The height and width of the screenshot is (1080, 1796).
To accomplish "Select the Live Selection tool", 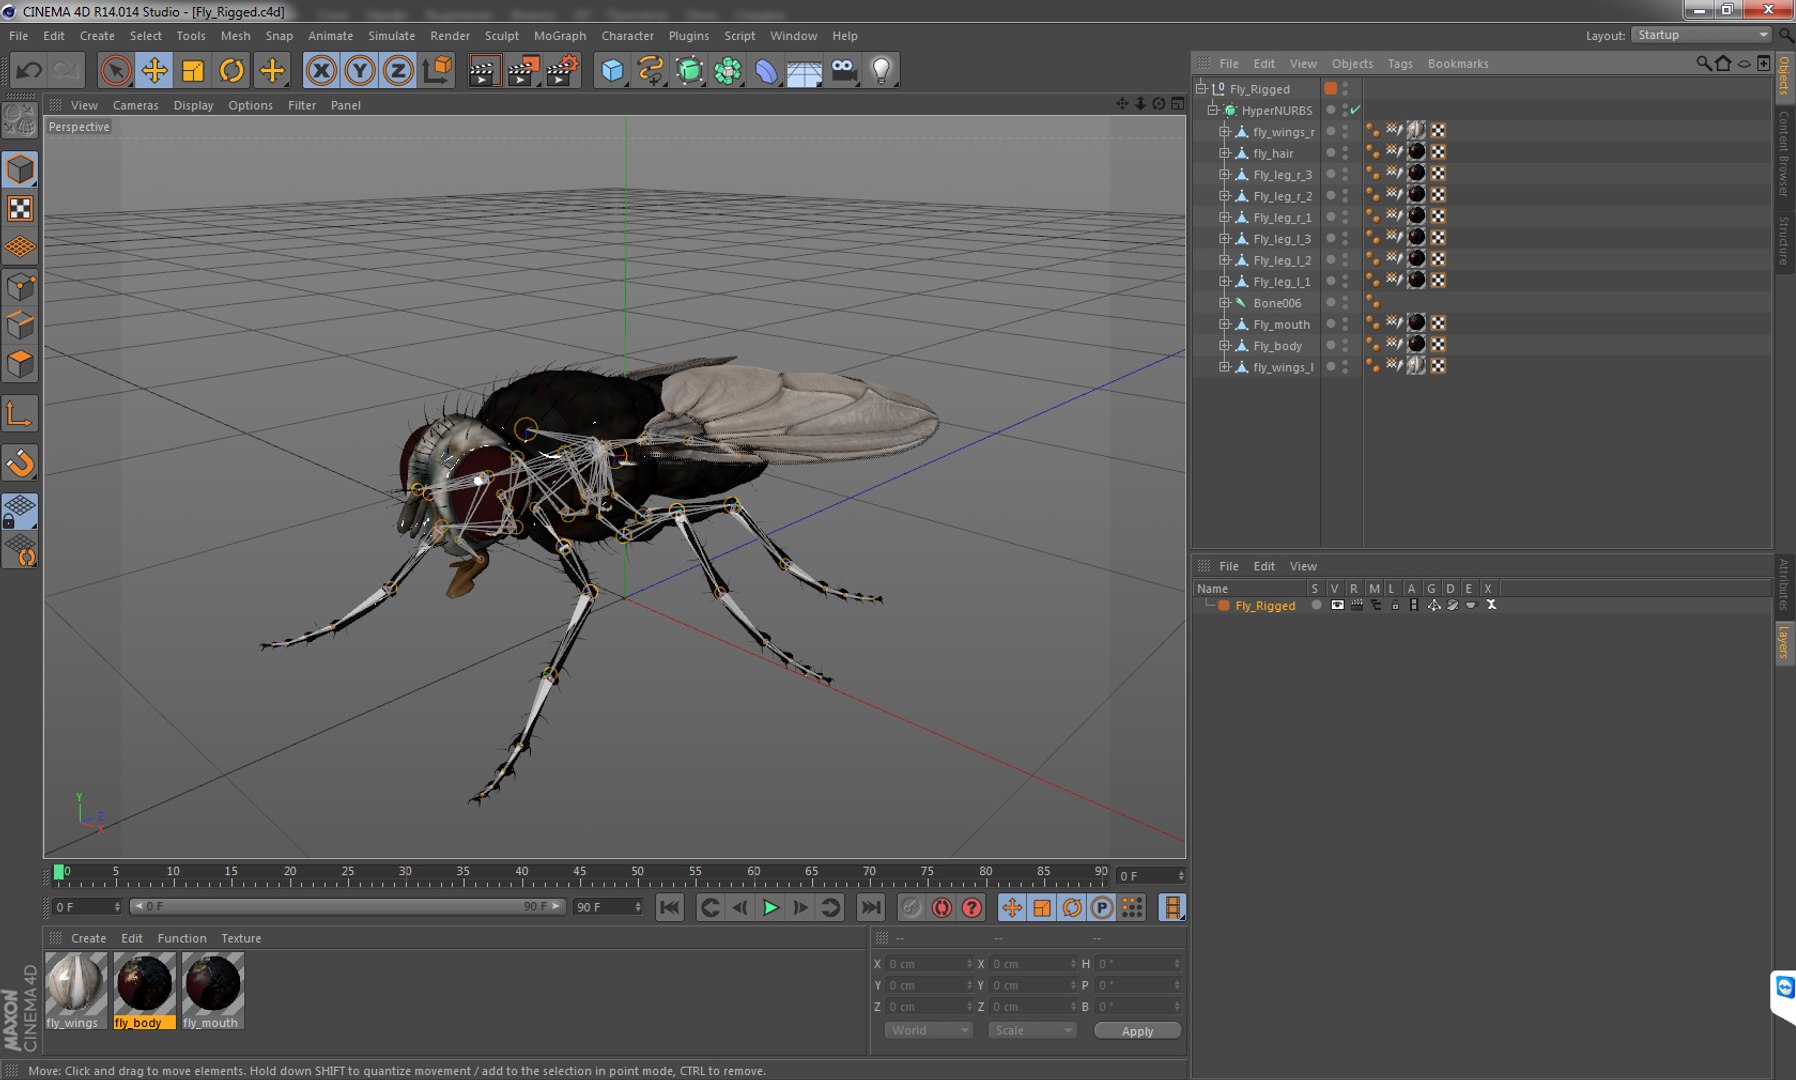I will point(115,70).
